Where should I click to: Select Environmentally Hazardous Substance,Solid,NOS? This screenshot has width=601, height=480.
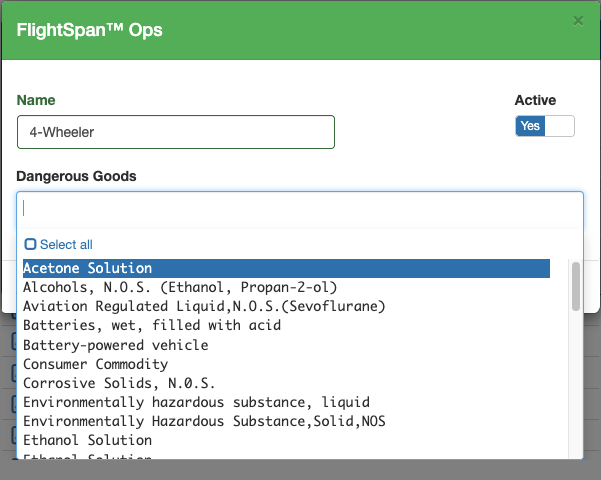click(x=286, y=421)
